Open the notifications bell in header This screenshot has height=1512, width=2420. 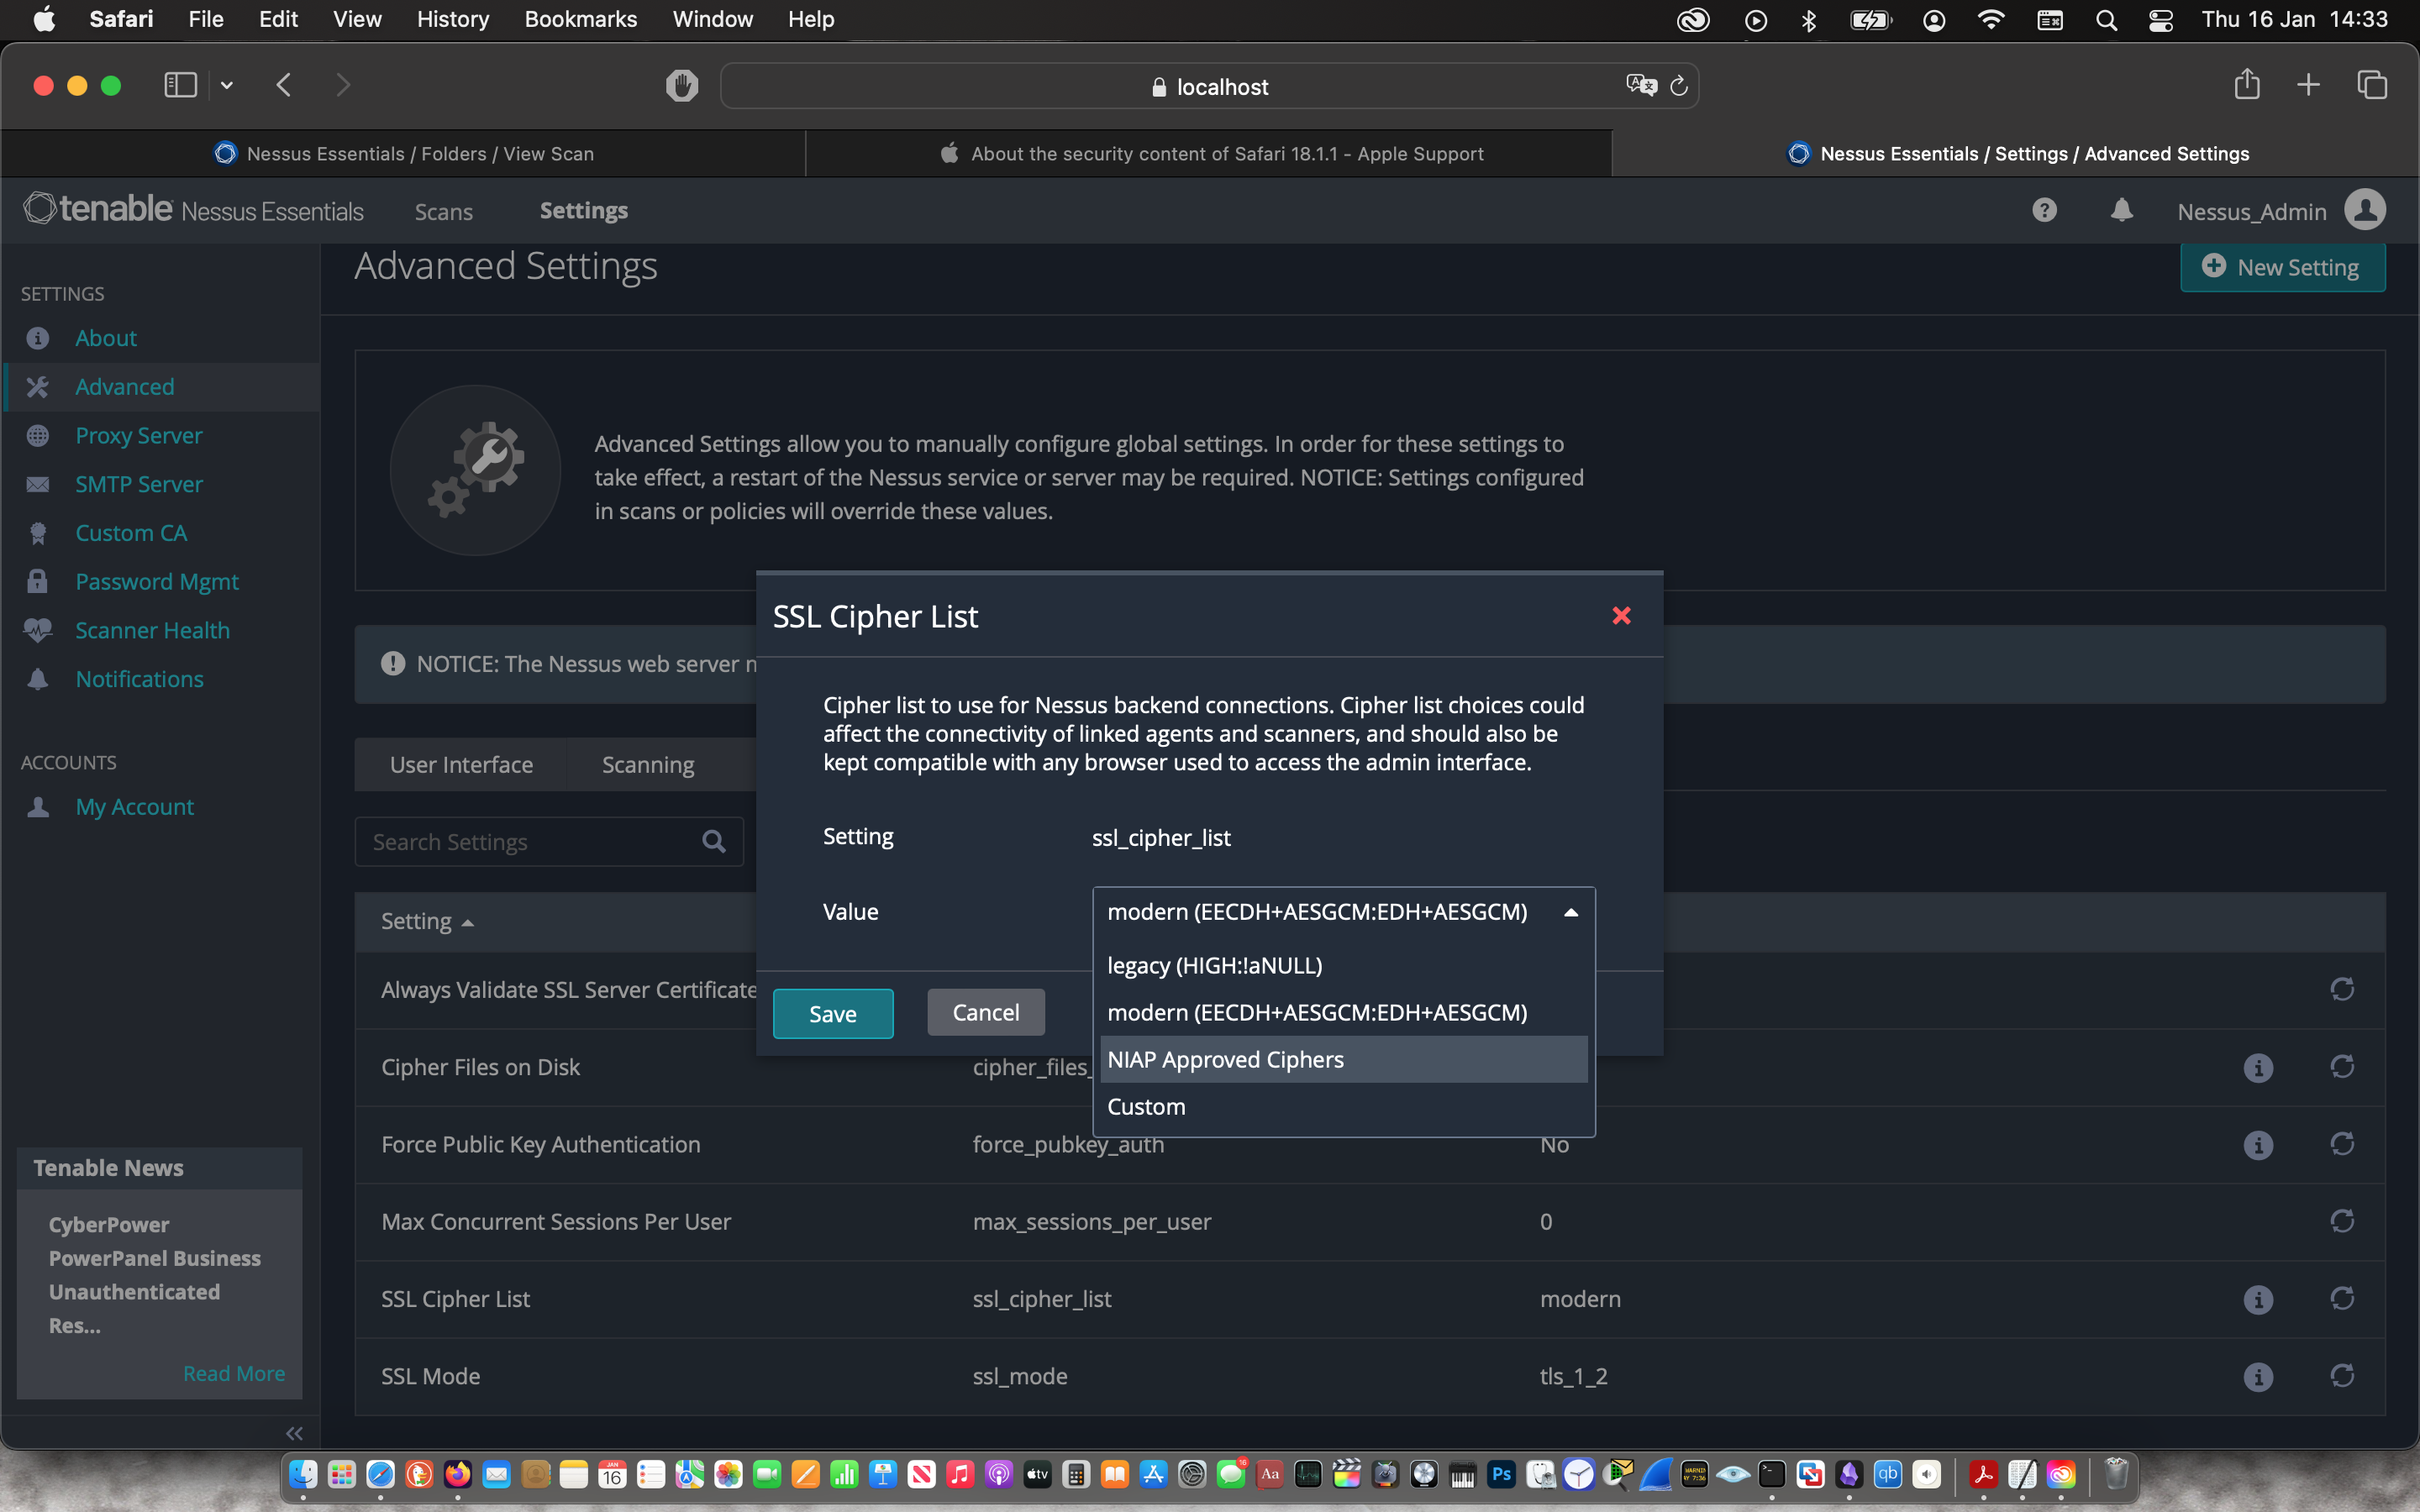[2121, 210]
